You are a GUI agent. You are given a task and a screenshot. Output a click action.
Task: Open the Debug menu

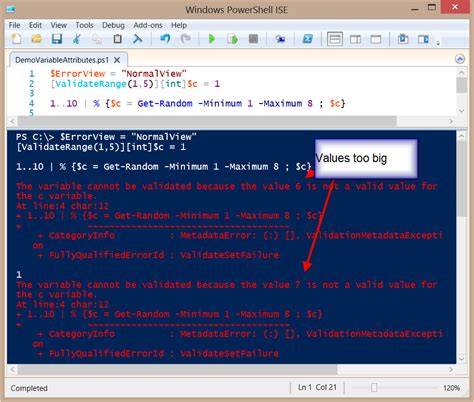pyautogui.click(x=113, y=25)
